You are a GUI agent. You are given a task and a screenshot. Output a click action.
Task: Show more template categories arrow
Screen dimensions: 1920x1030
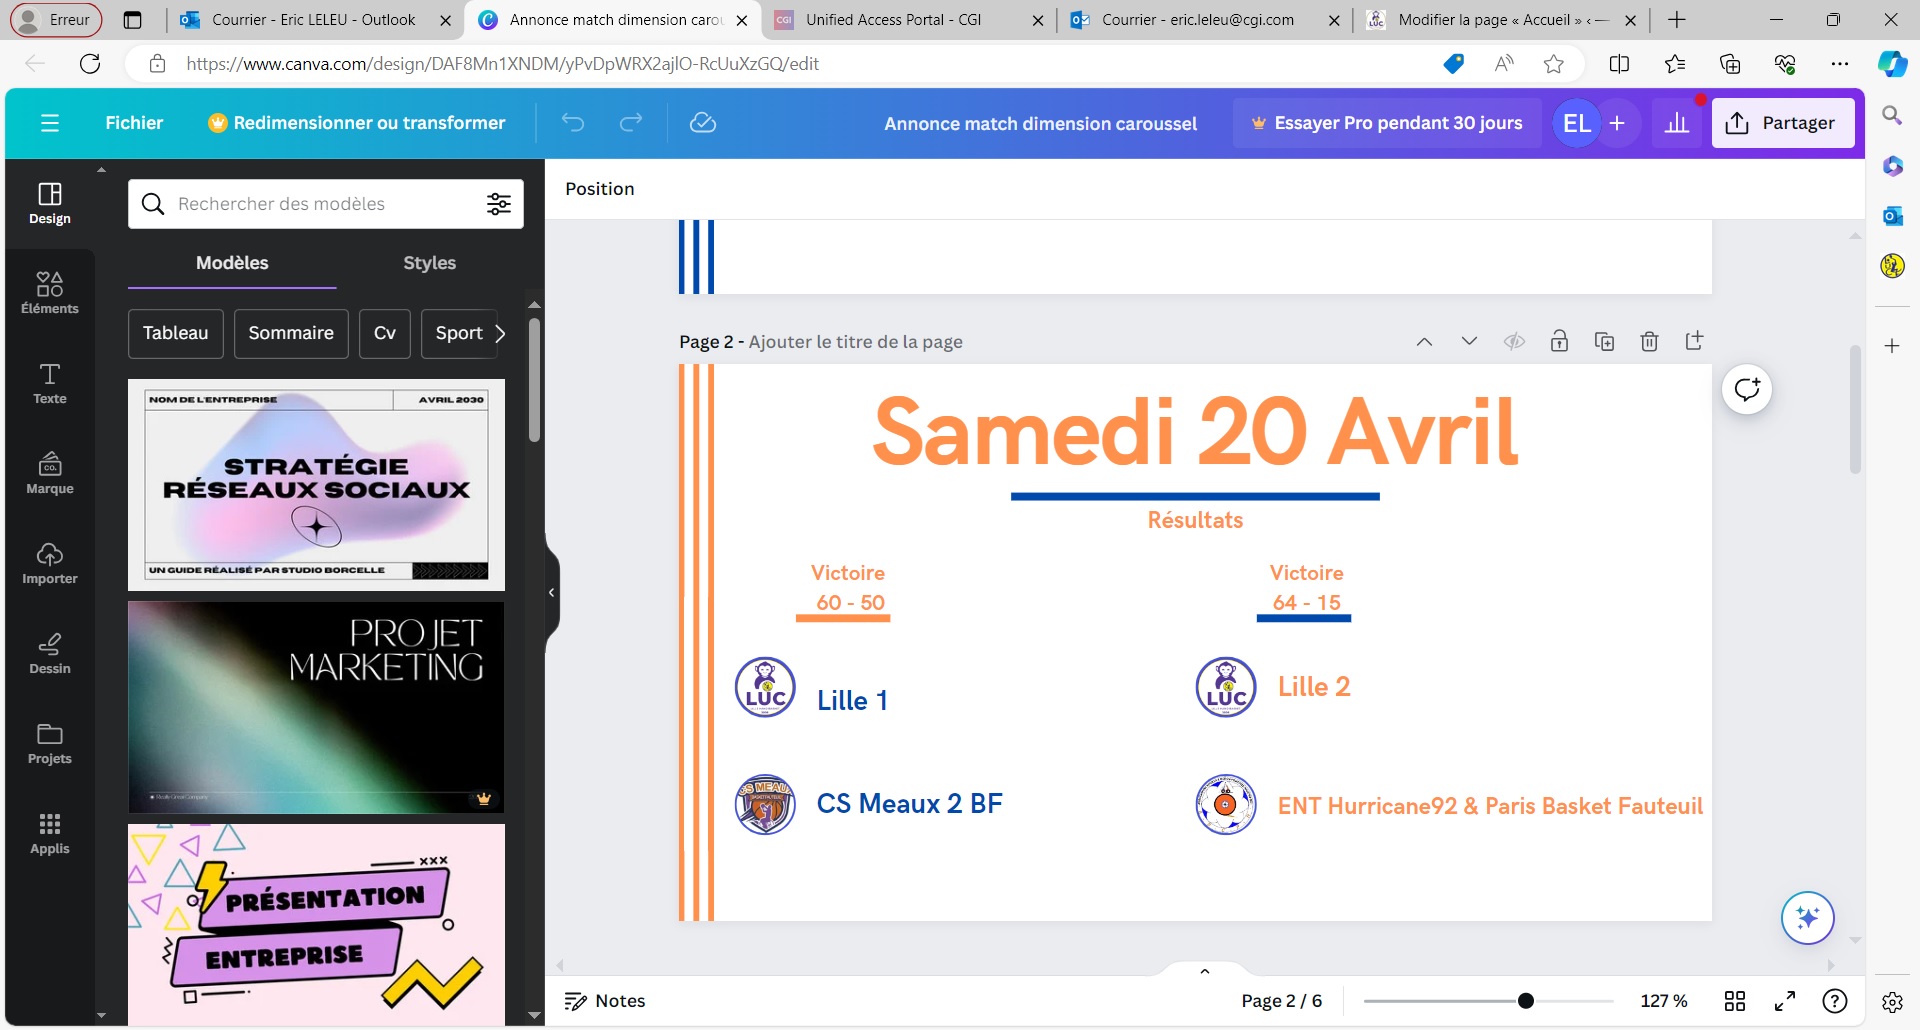tap(501, 333)
